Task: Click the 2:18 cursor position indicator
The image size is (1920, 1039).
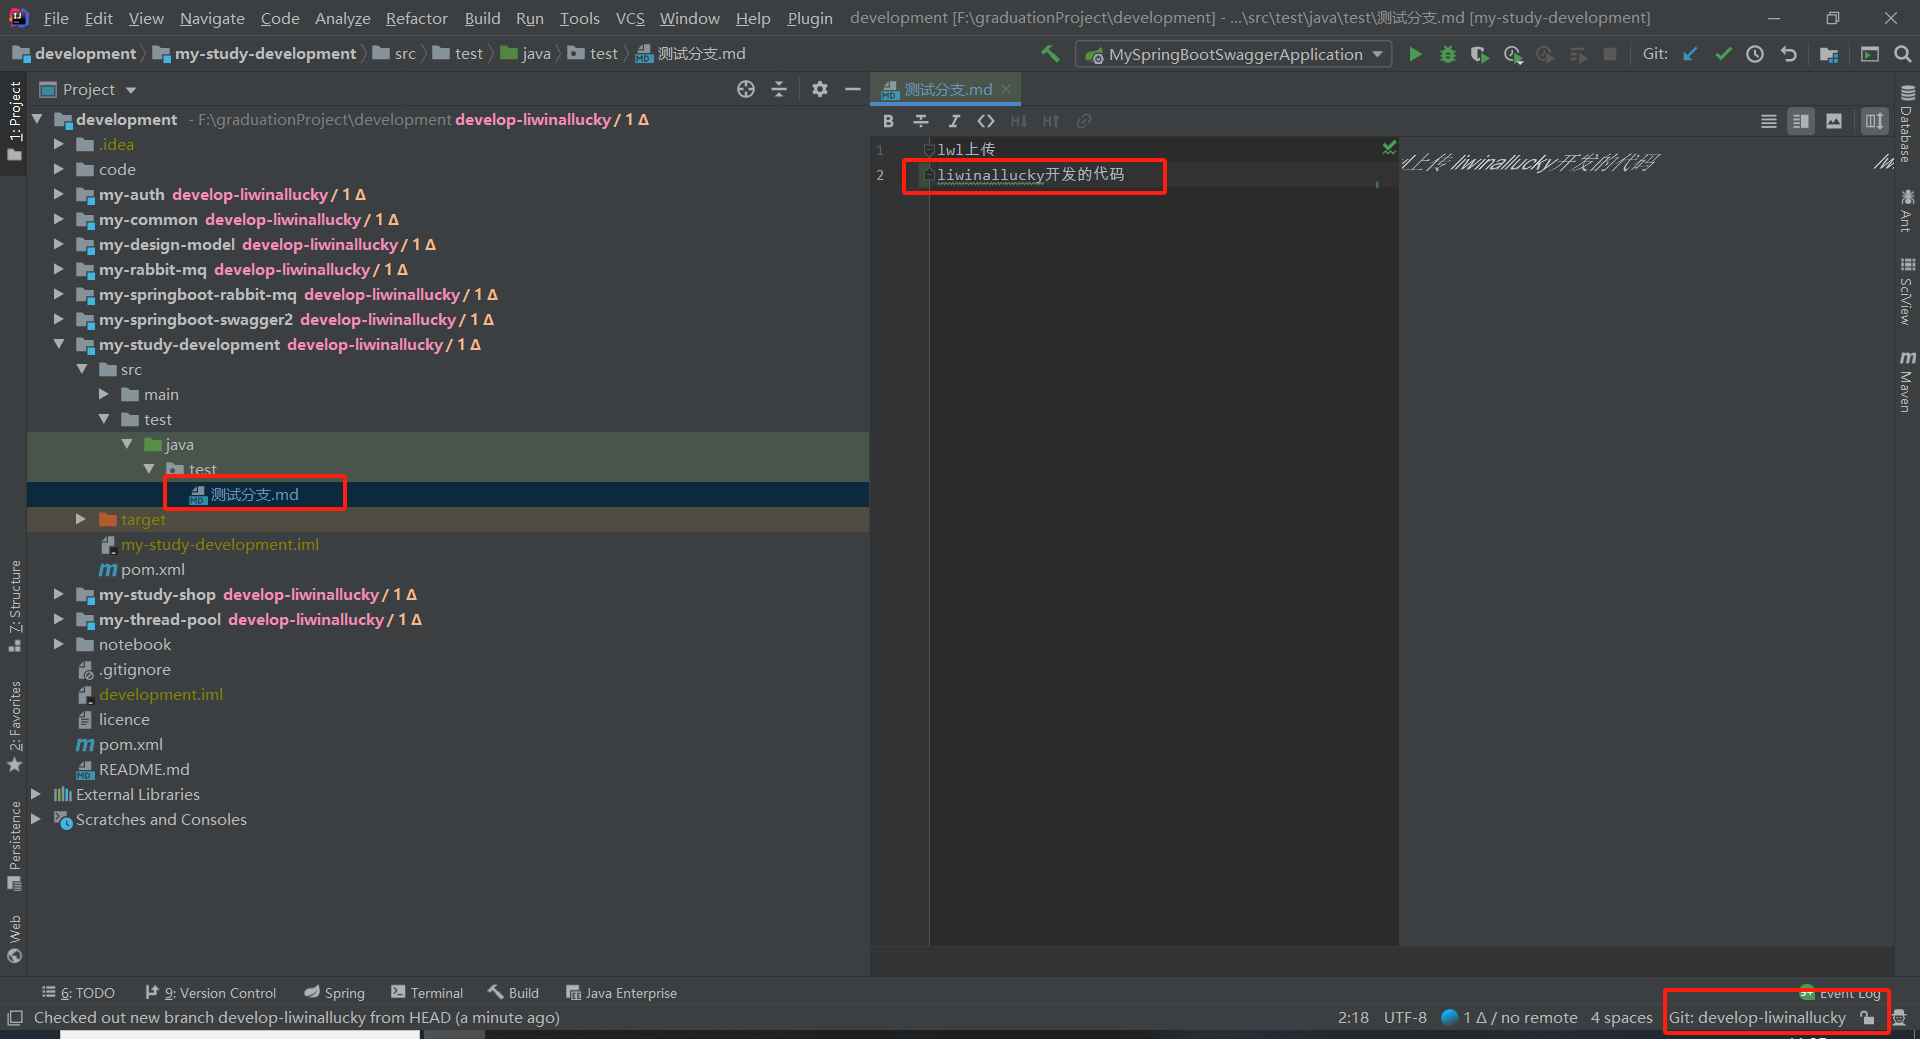Action: point(1353,1018)
